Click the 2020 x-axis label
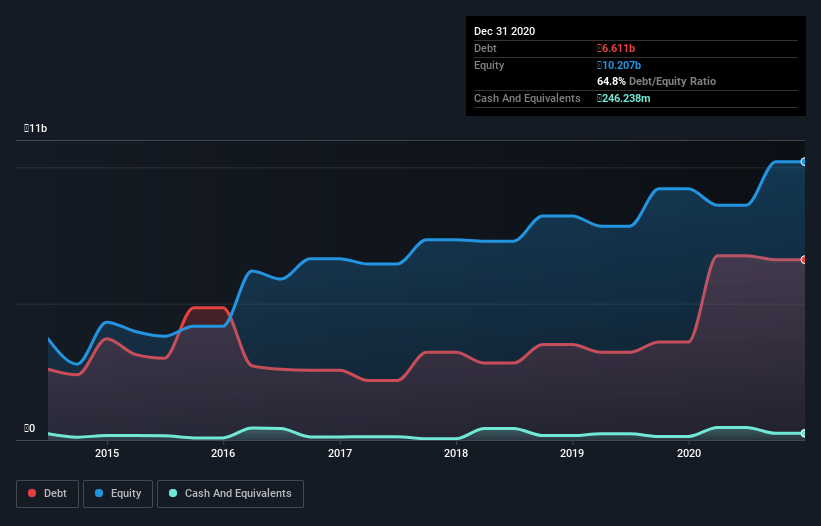821x526 pixels. (x=689, y=453)
